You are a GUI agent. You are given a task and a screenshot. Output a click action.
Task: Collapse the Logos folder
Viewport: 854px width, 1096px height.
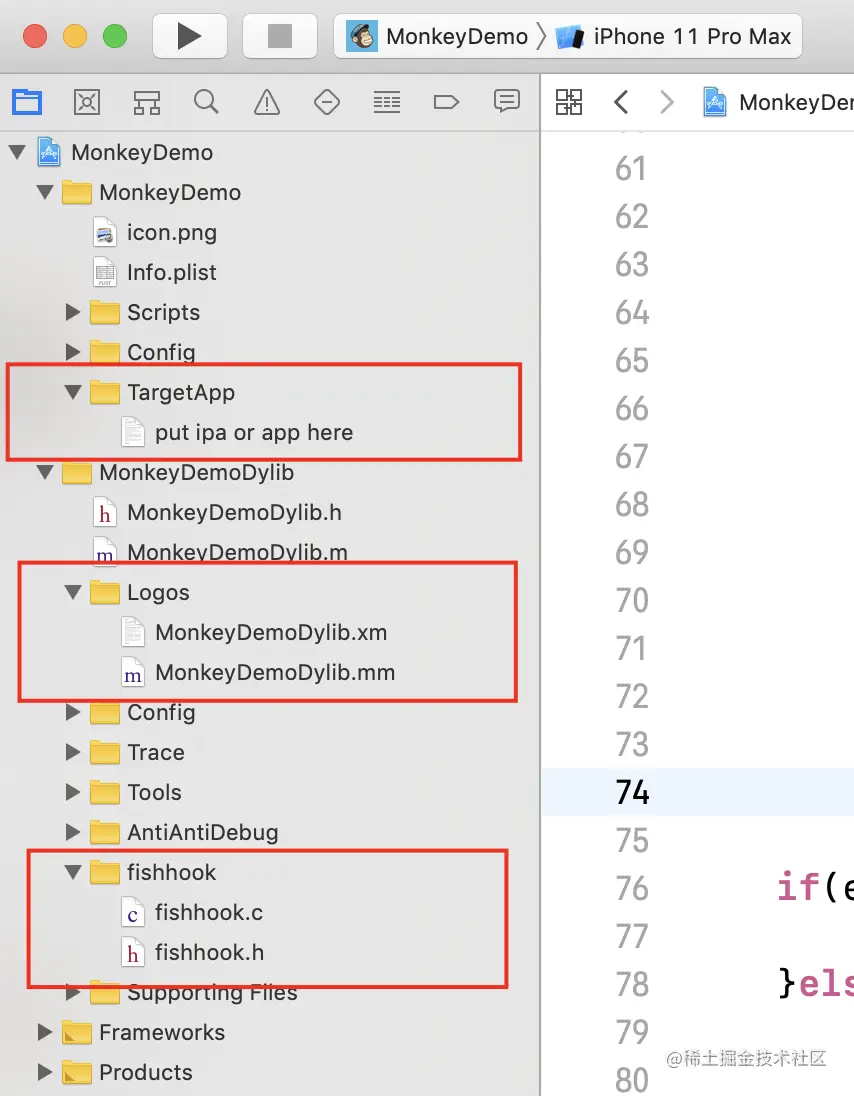(x=73, y=592)
